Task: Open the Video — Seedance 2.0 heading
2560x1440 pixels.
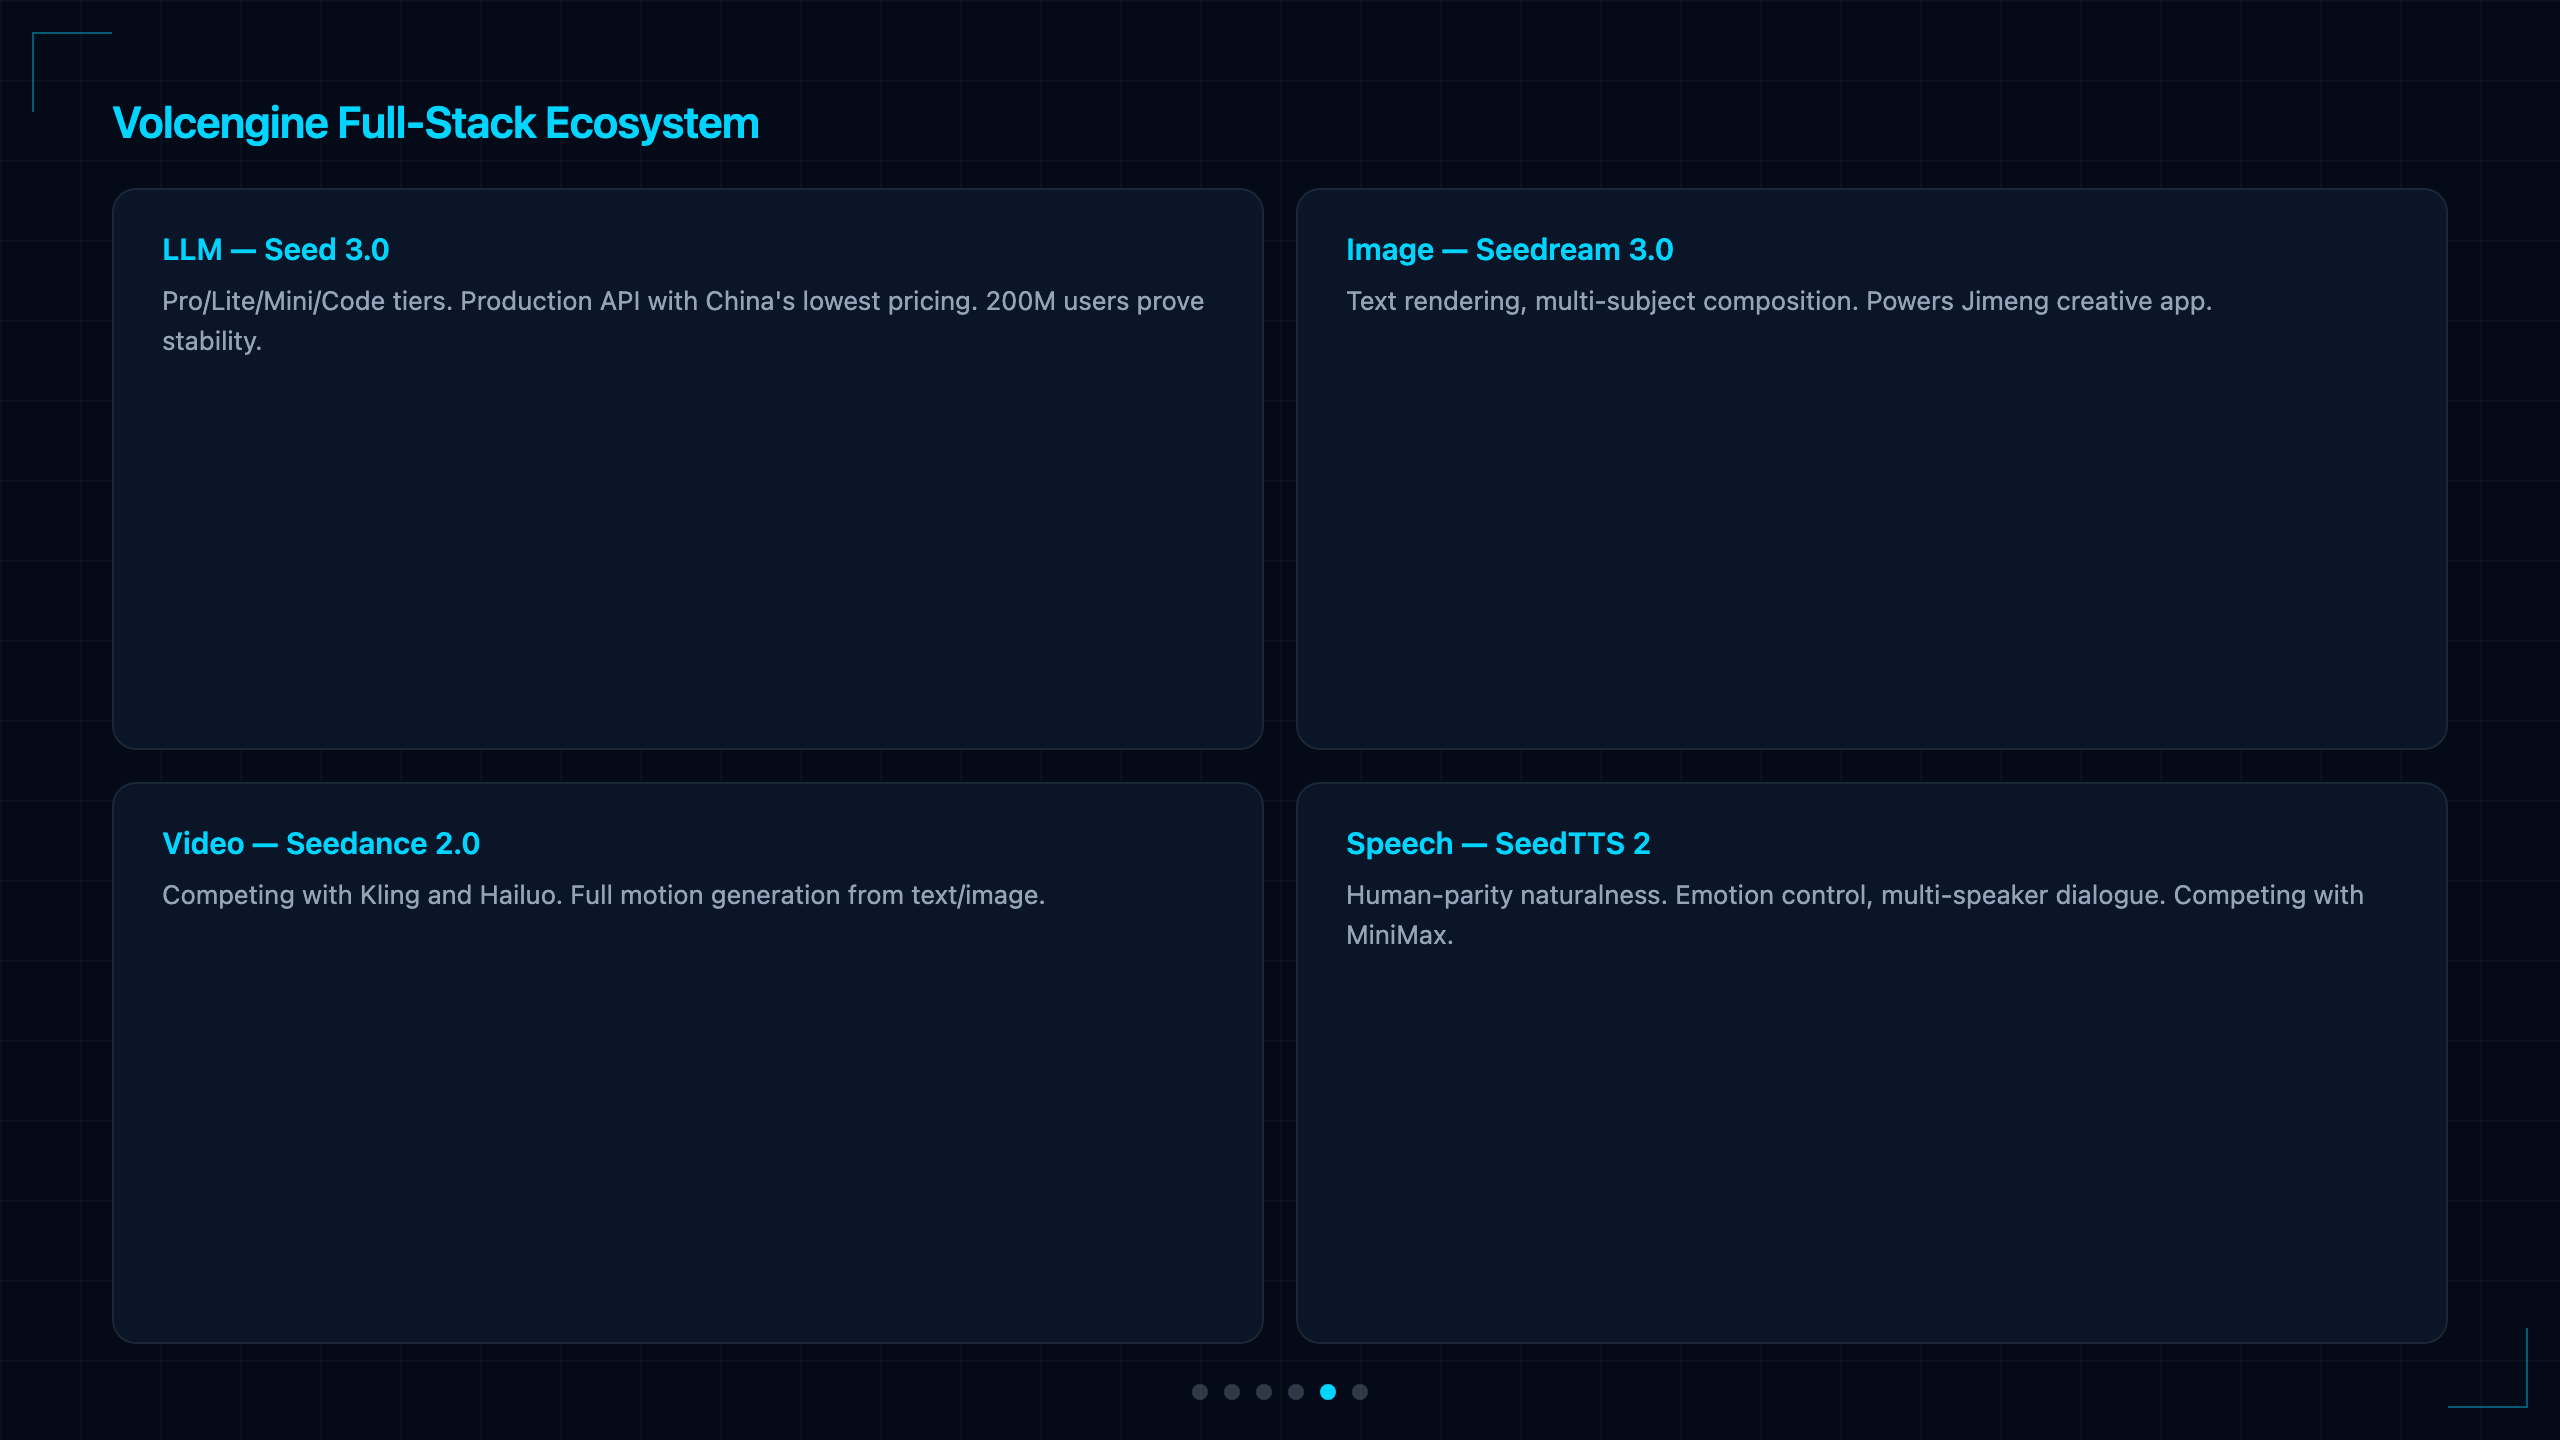Action: (x=321, y=844)
